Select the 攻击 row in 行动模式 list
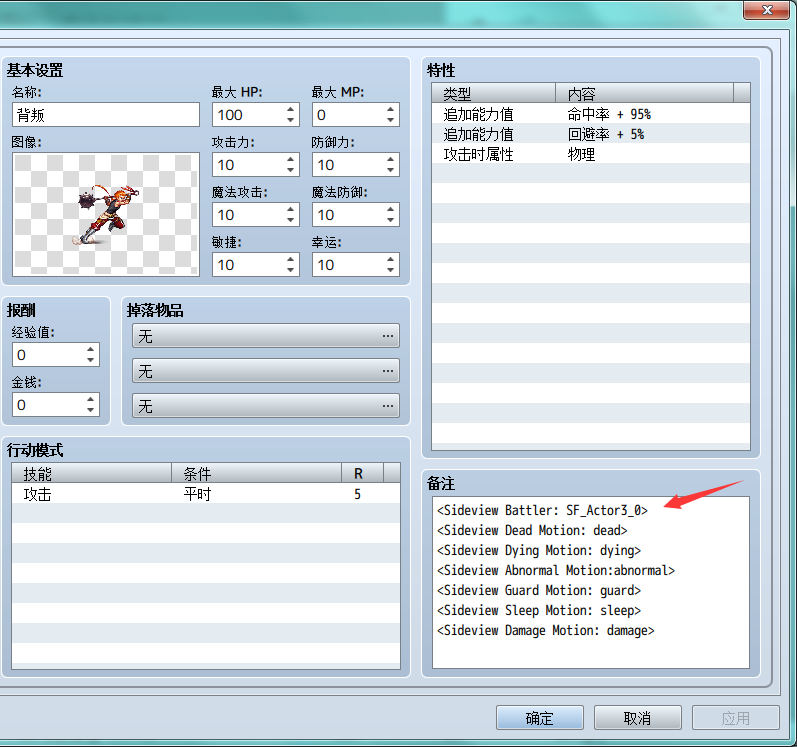 tap(206, 493)
